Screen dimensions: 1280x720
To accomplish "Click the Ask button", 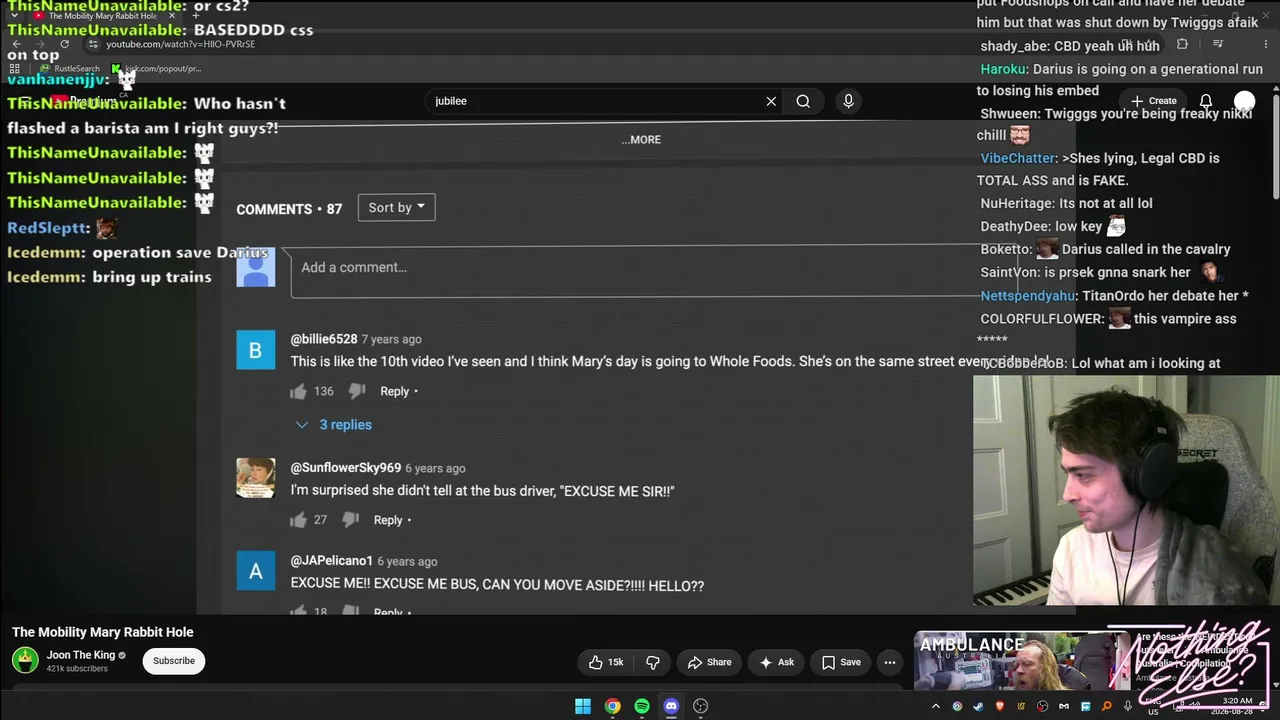I will click(776, 662).
